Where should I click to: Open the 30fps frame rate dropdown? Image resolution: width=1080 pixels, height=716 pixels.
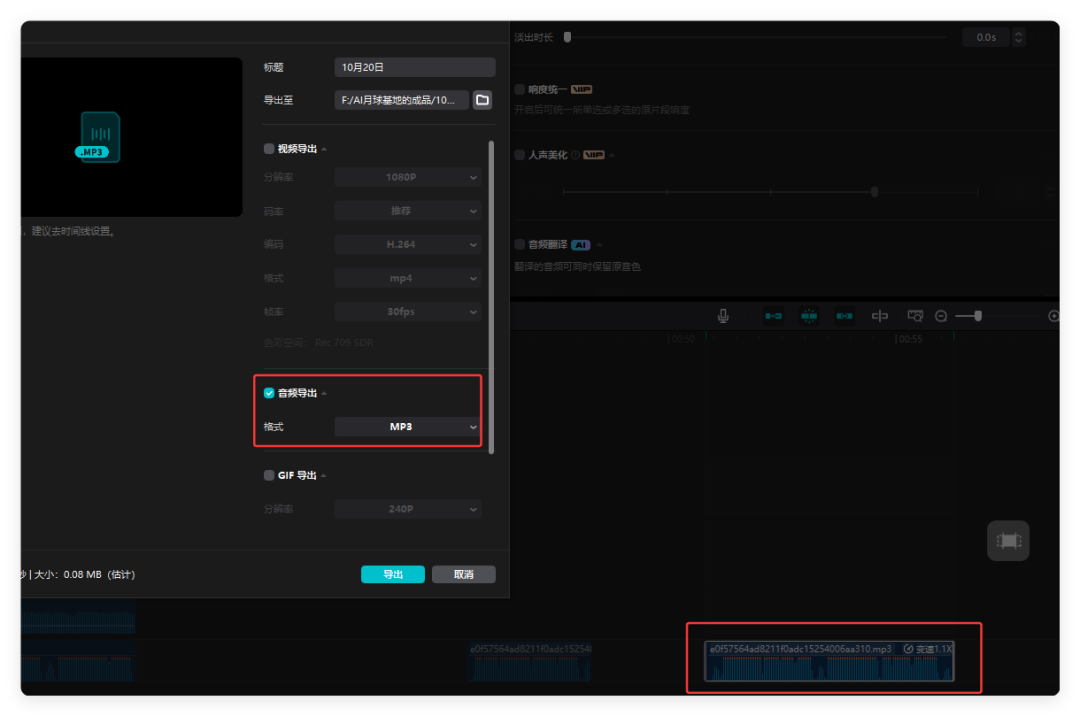coord(407,312)
